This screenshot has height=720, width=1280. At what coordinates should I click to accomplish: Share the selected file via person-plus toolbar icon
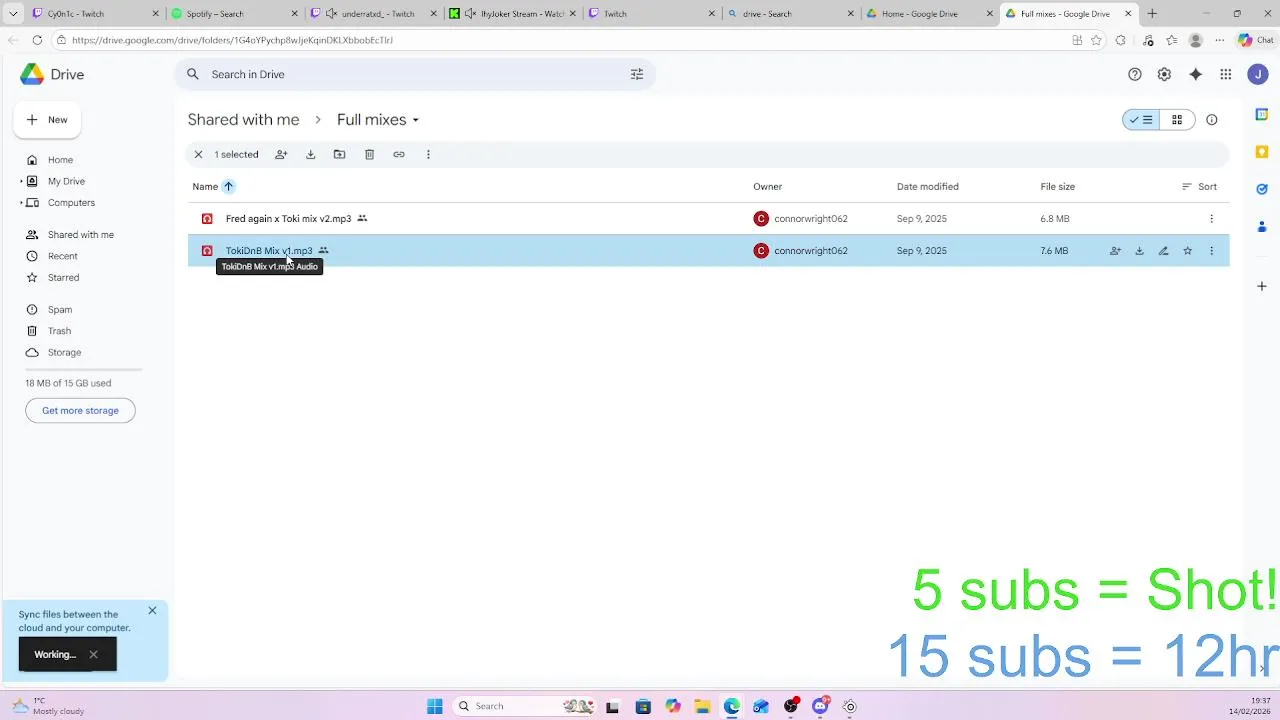click(281, 154)
